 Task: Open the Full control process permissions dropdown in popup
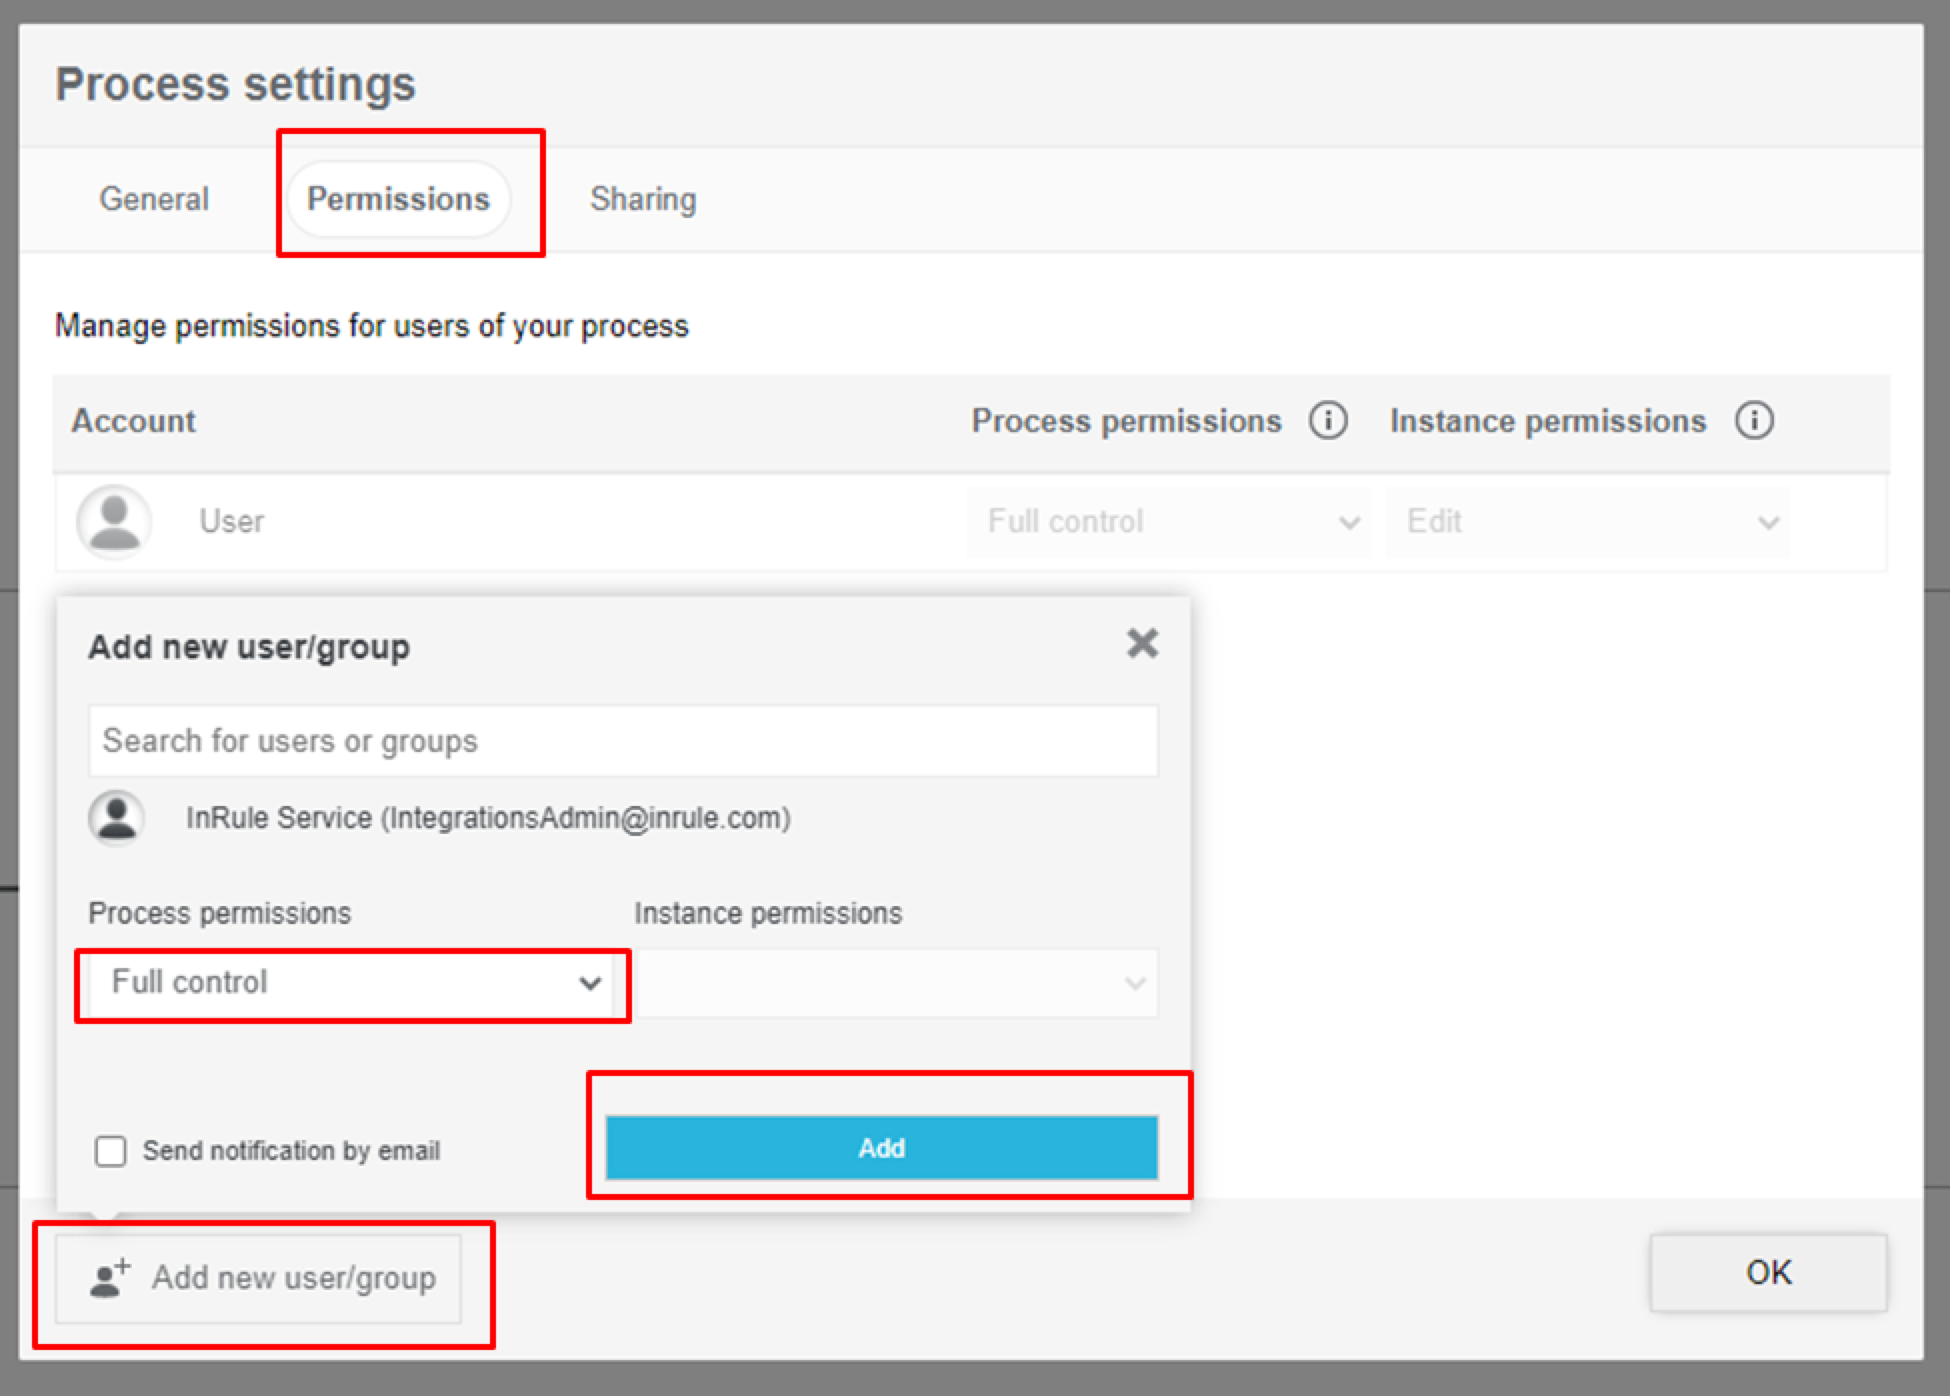tap(352, 983)
